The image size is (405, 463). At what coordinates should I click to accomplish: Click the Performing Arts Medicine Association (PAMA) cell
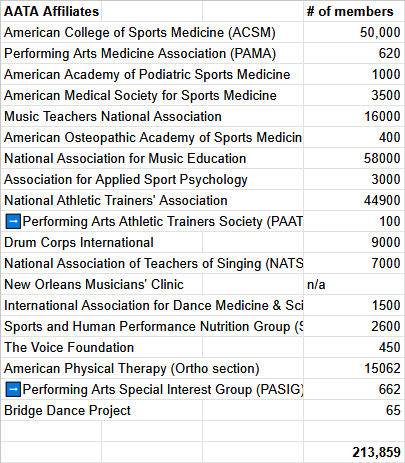pos(152,53)
